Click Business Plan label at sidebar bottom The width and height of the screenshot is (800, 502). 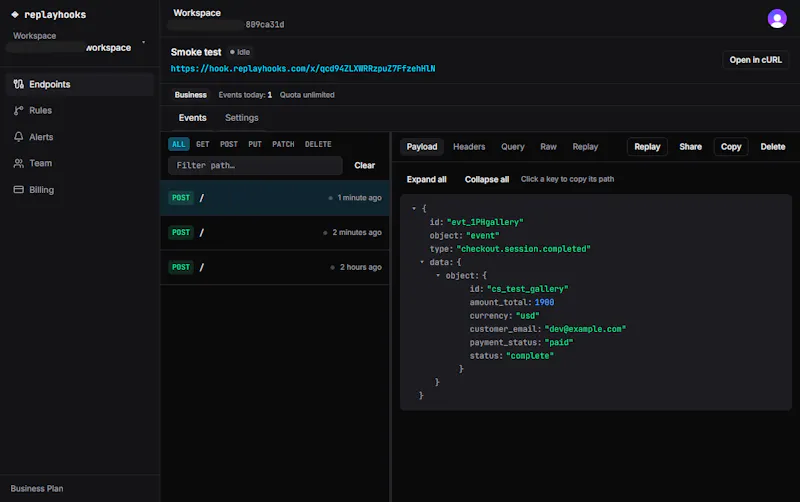click(x=37, y=489)
